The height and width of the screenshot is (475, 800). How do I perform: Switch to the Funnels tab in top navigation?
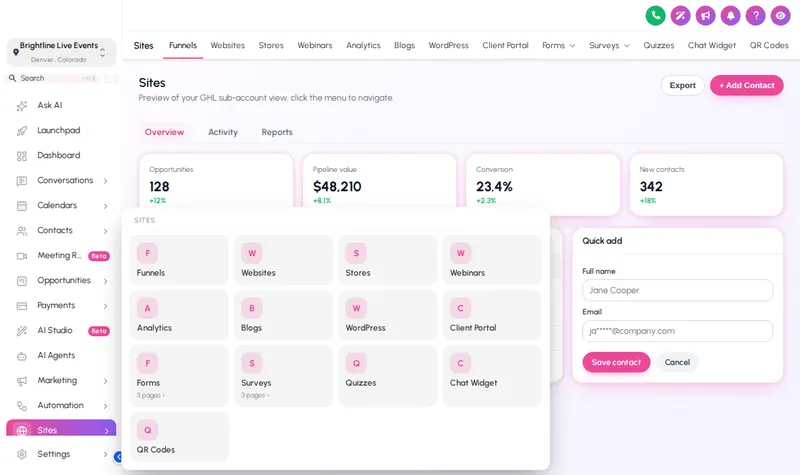click(183, 45)
